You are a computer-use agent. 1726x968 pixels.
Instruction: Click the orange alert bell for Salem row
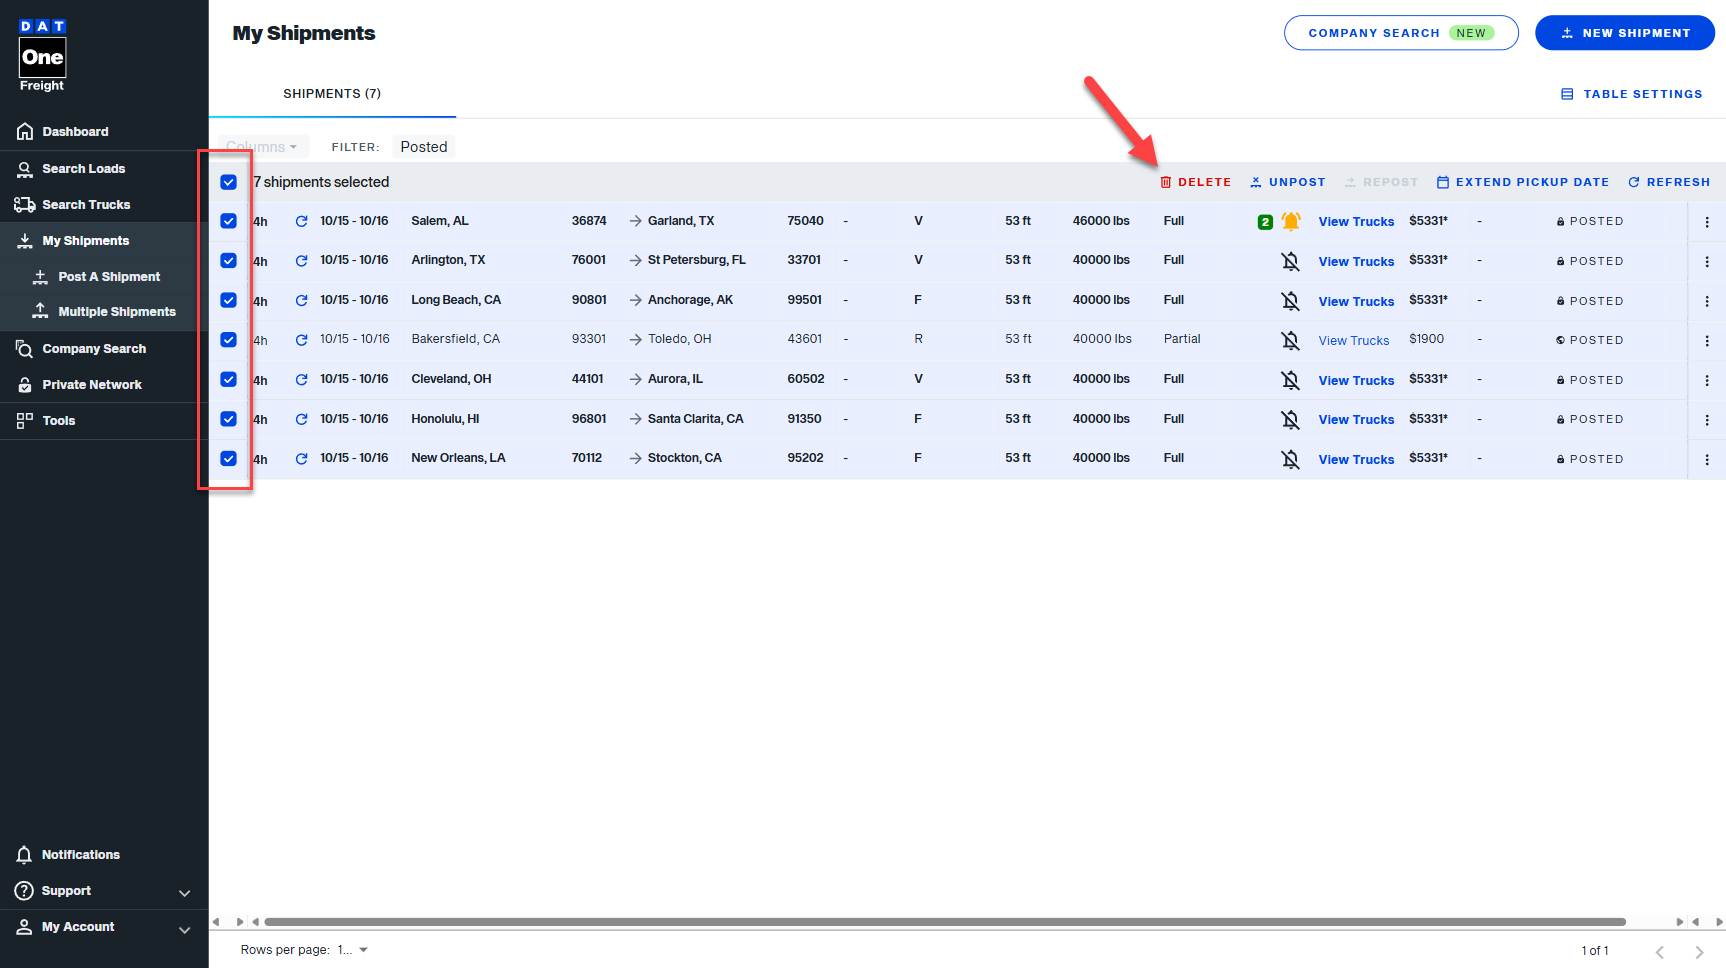[1291, 221]
